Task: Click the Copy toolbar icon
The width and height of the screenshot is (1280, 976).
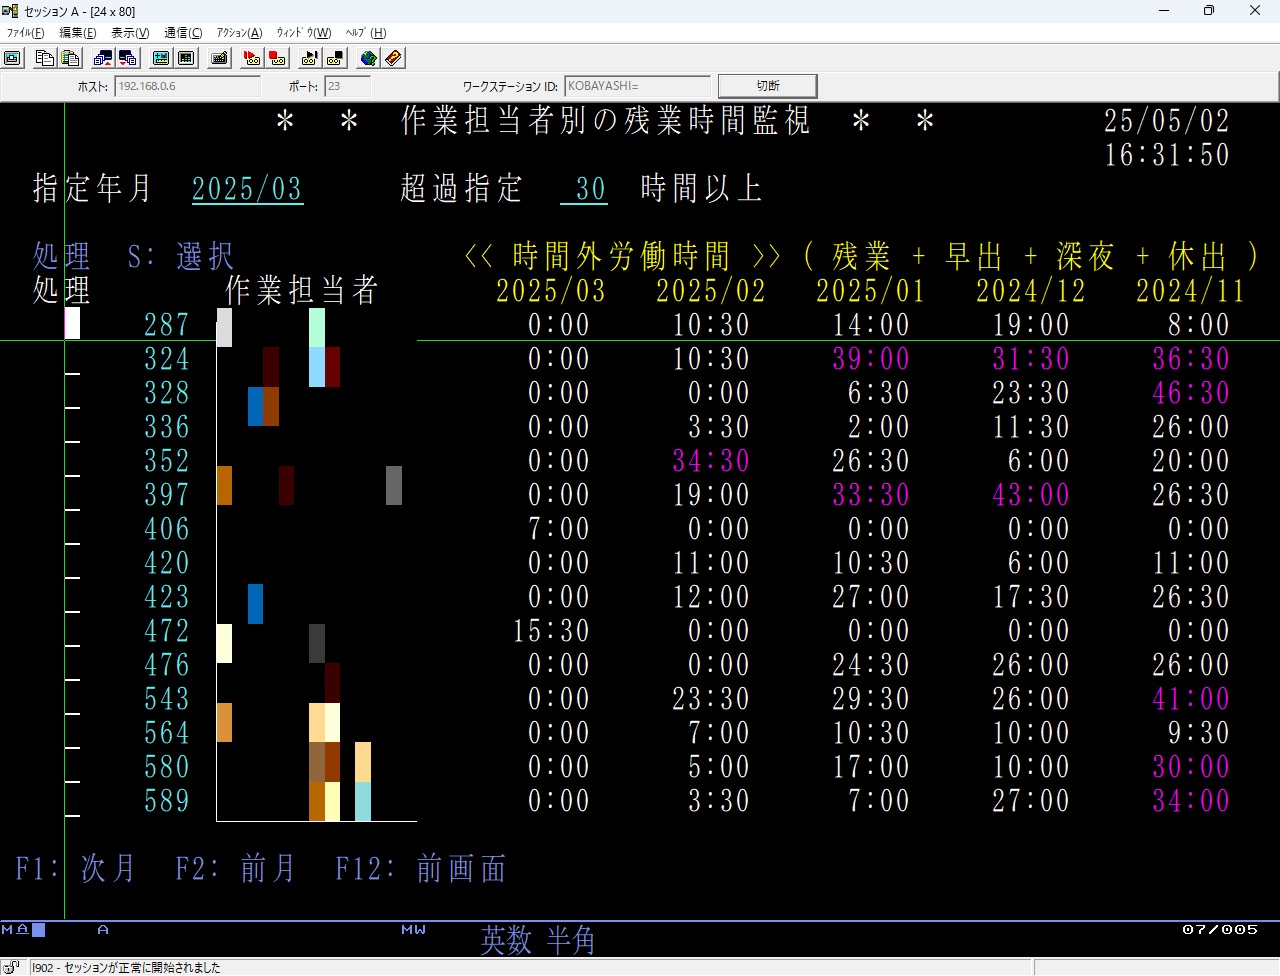Action: 44,58
